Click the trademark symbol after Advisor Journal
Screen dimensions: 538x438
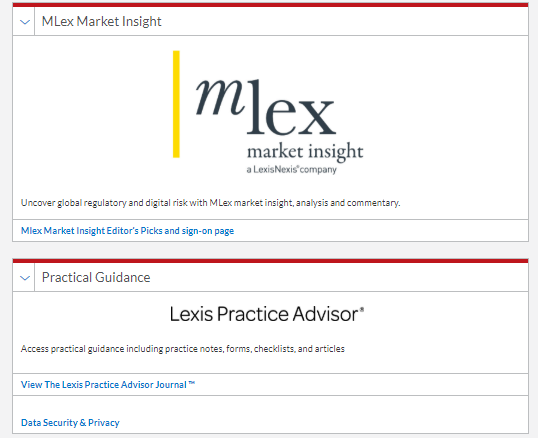191,383
